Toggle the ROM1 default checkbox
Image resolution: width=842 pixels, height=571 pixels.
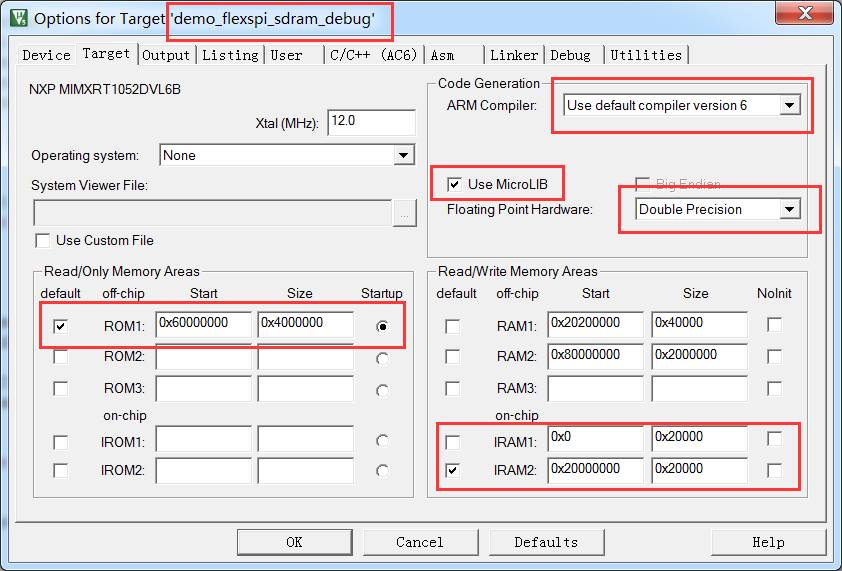(x=61, y=326)
